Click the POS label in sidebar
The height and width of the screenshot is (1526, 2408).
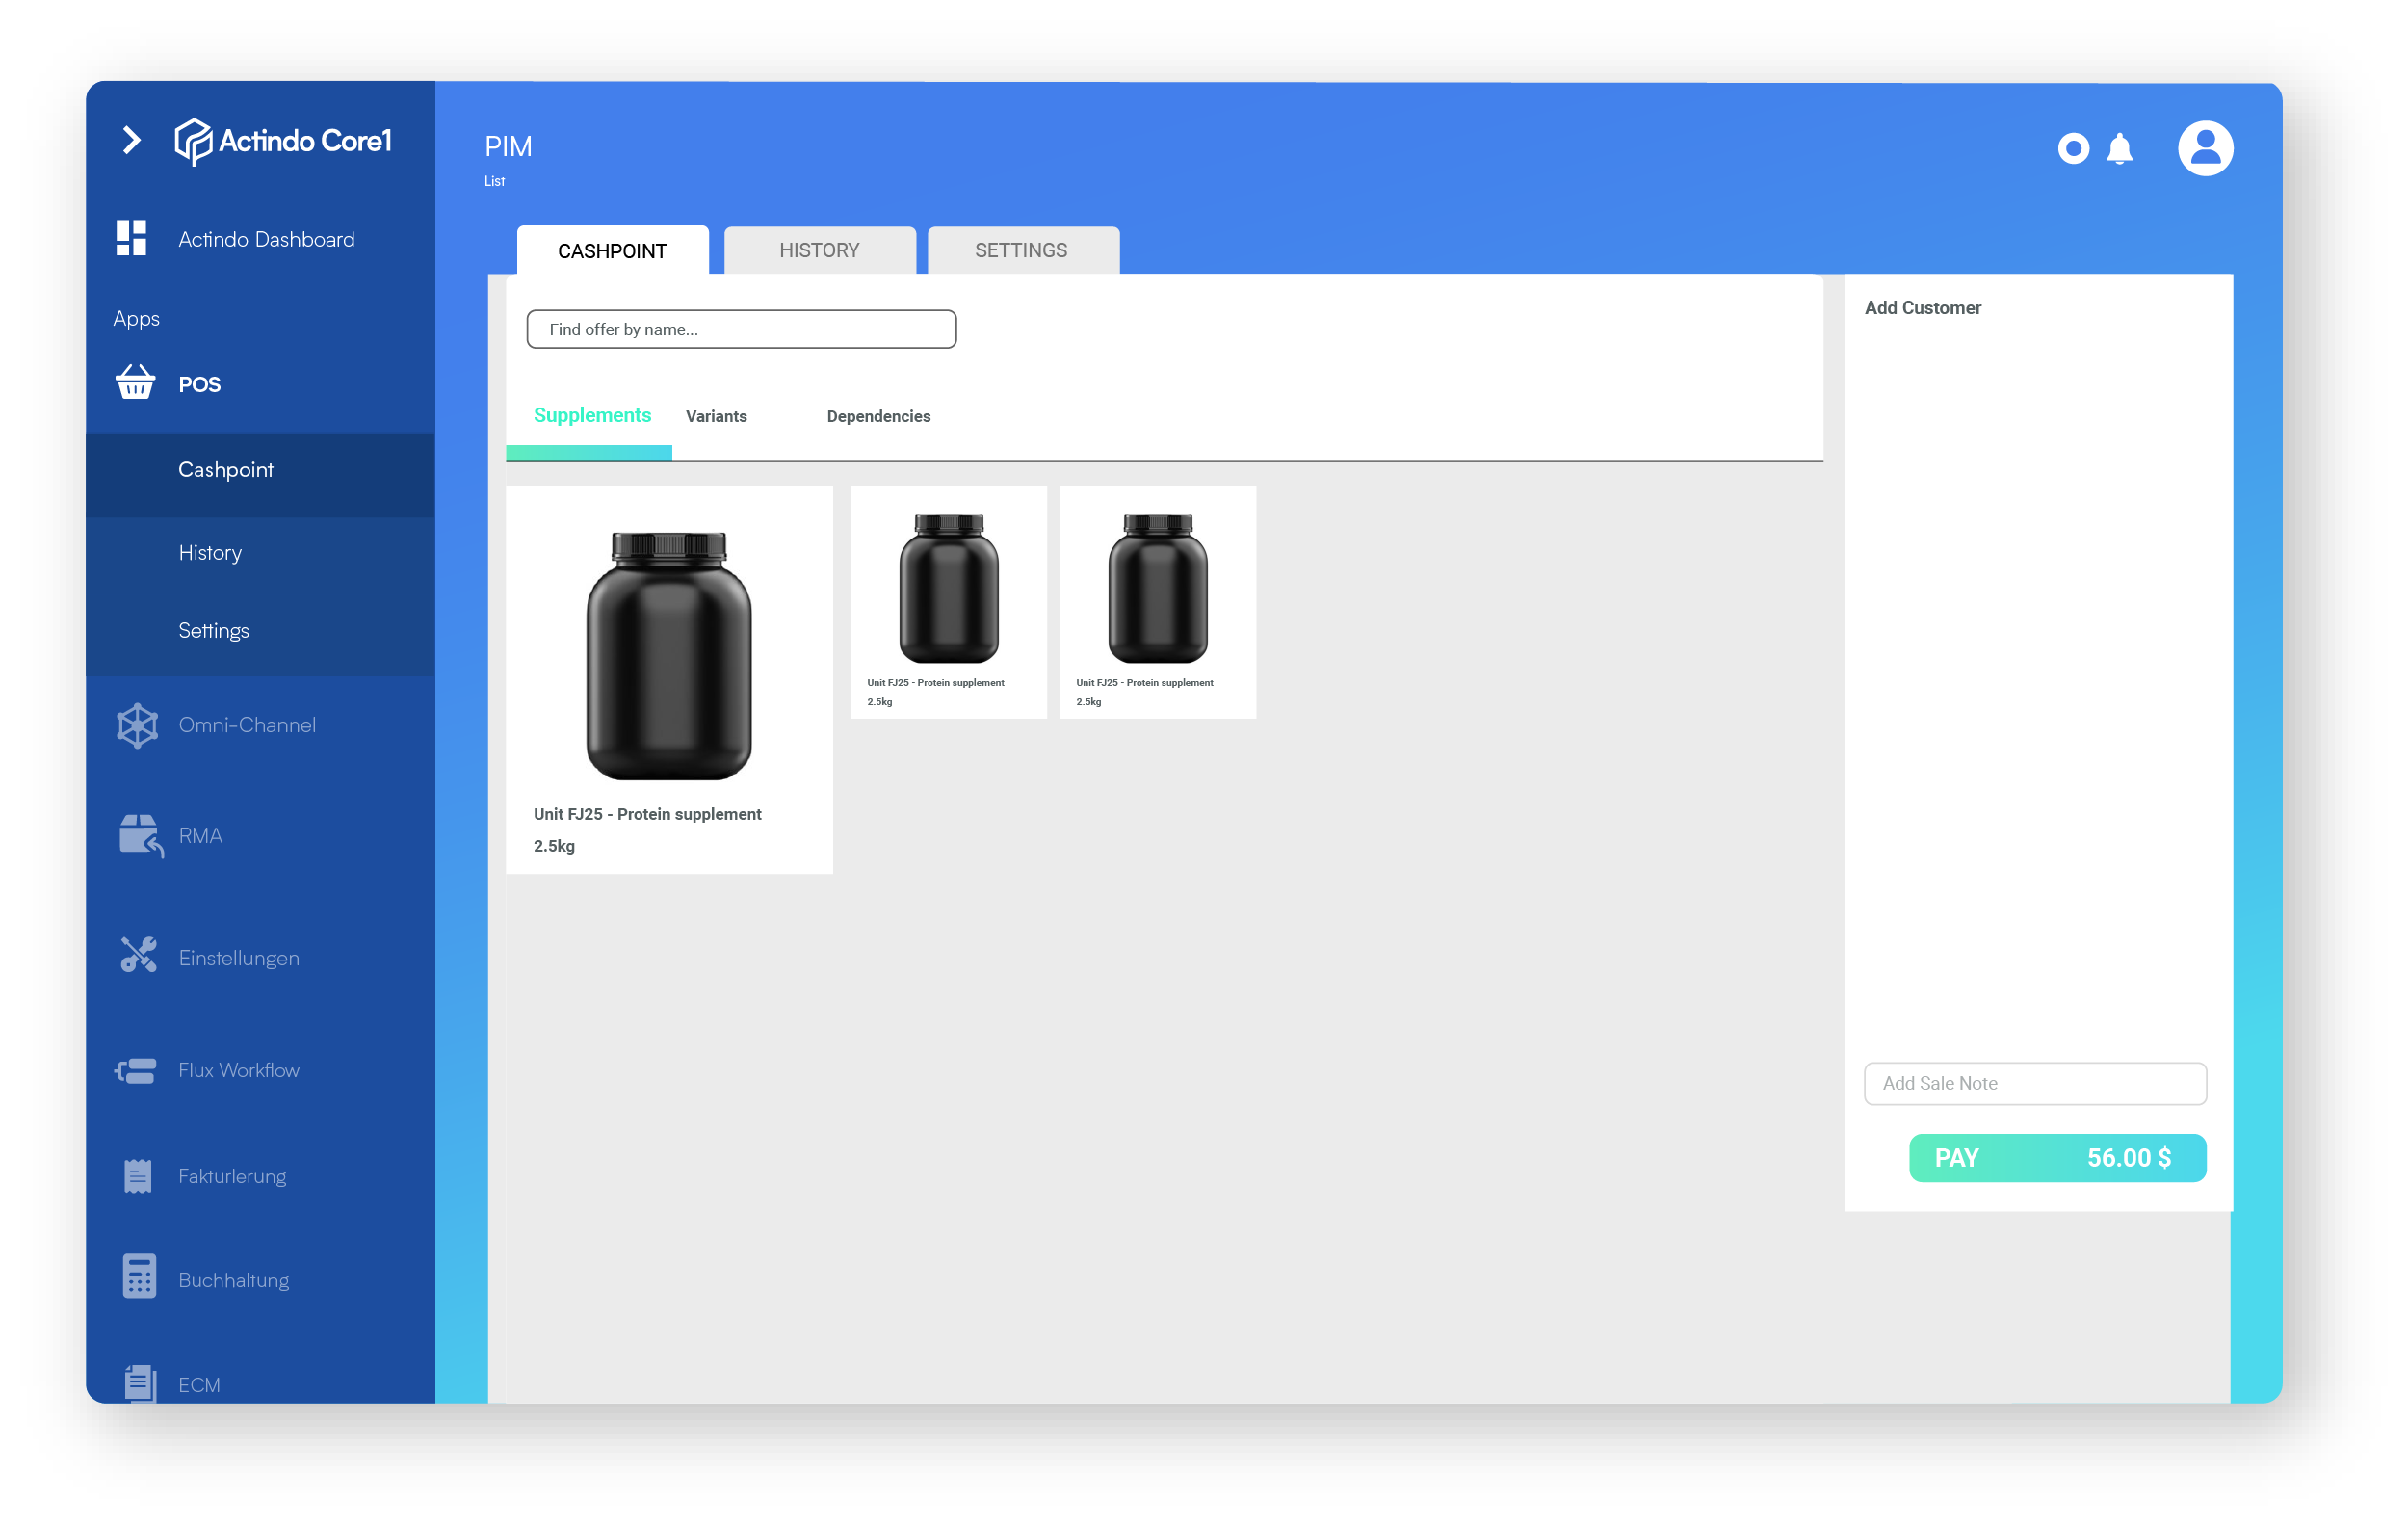pos(199,384)
